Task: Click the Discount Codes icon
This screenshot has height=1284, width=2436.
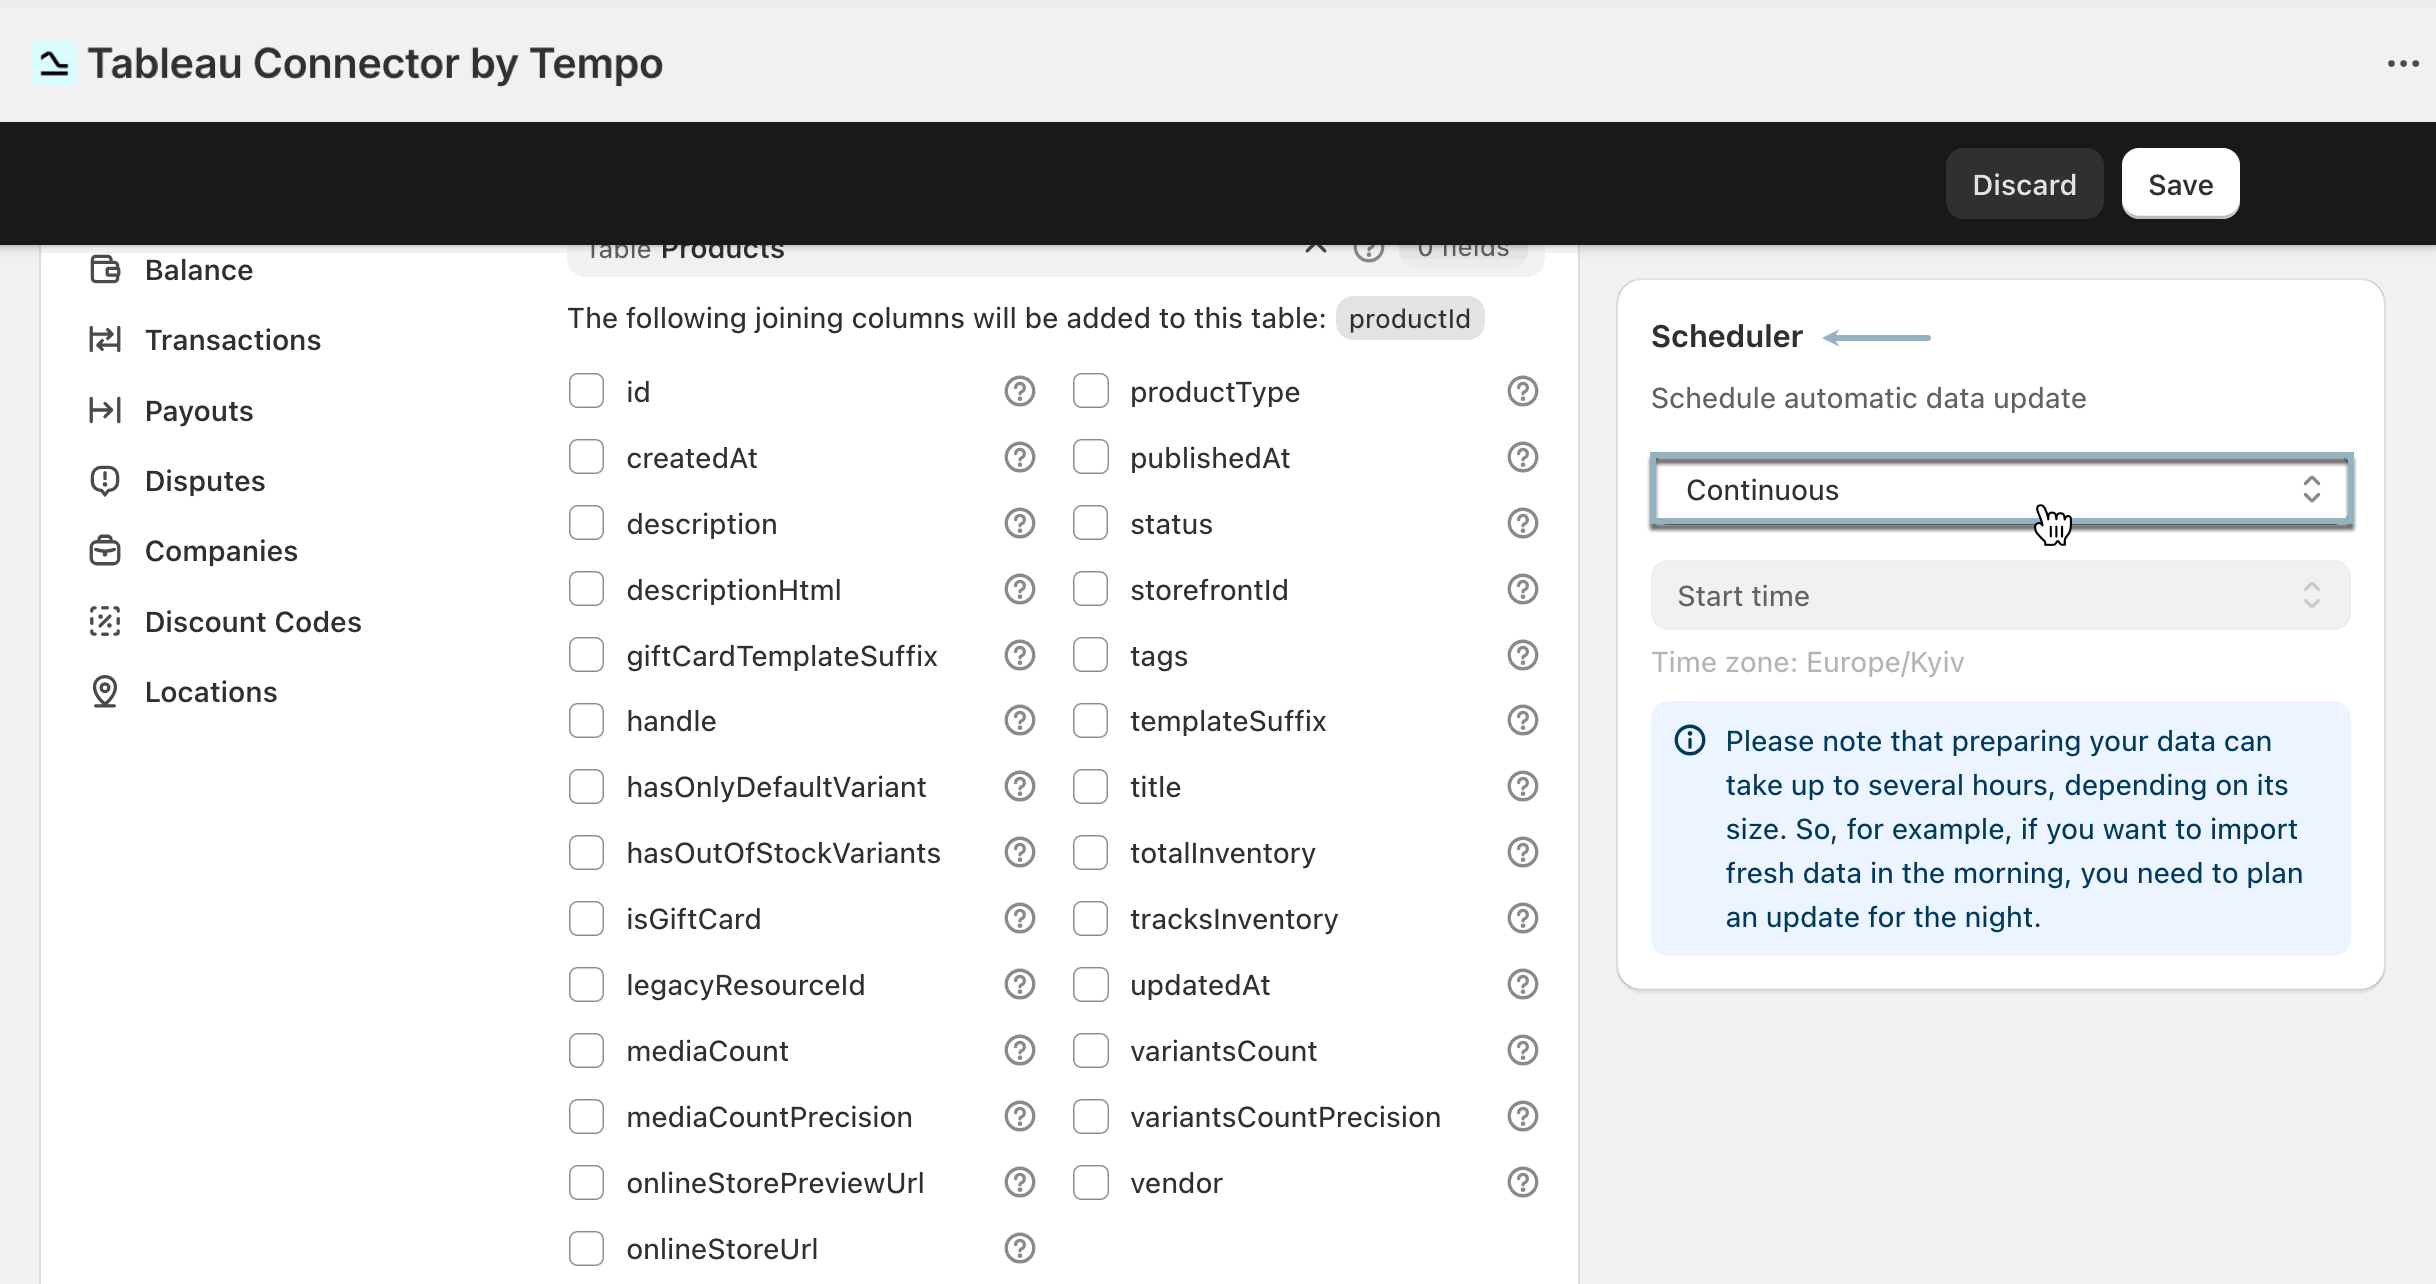Action: click(x=106, y=621)
